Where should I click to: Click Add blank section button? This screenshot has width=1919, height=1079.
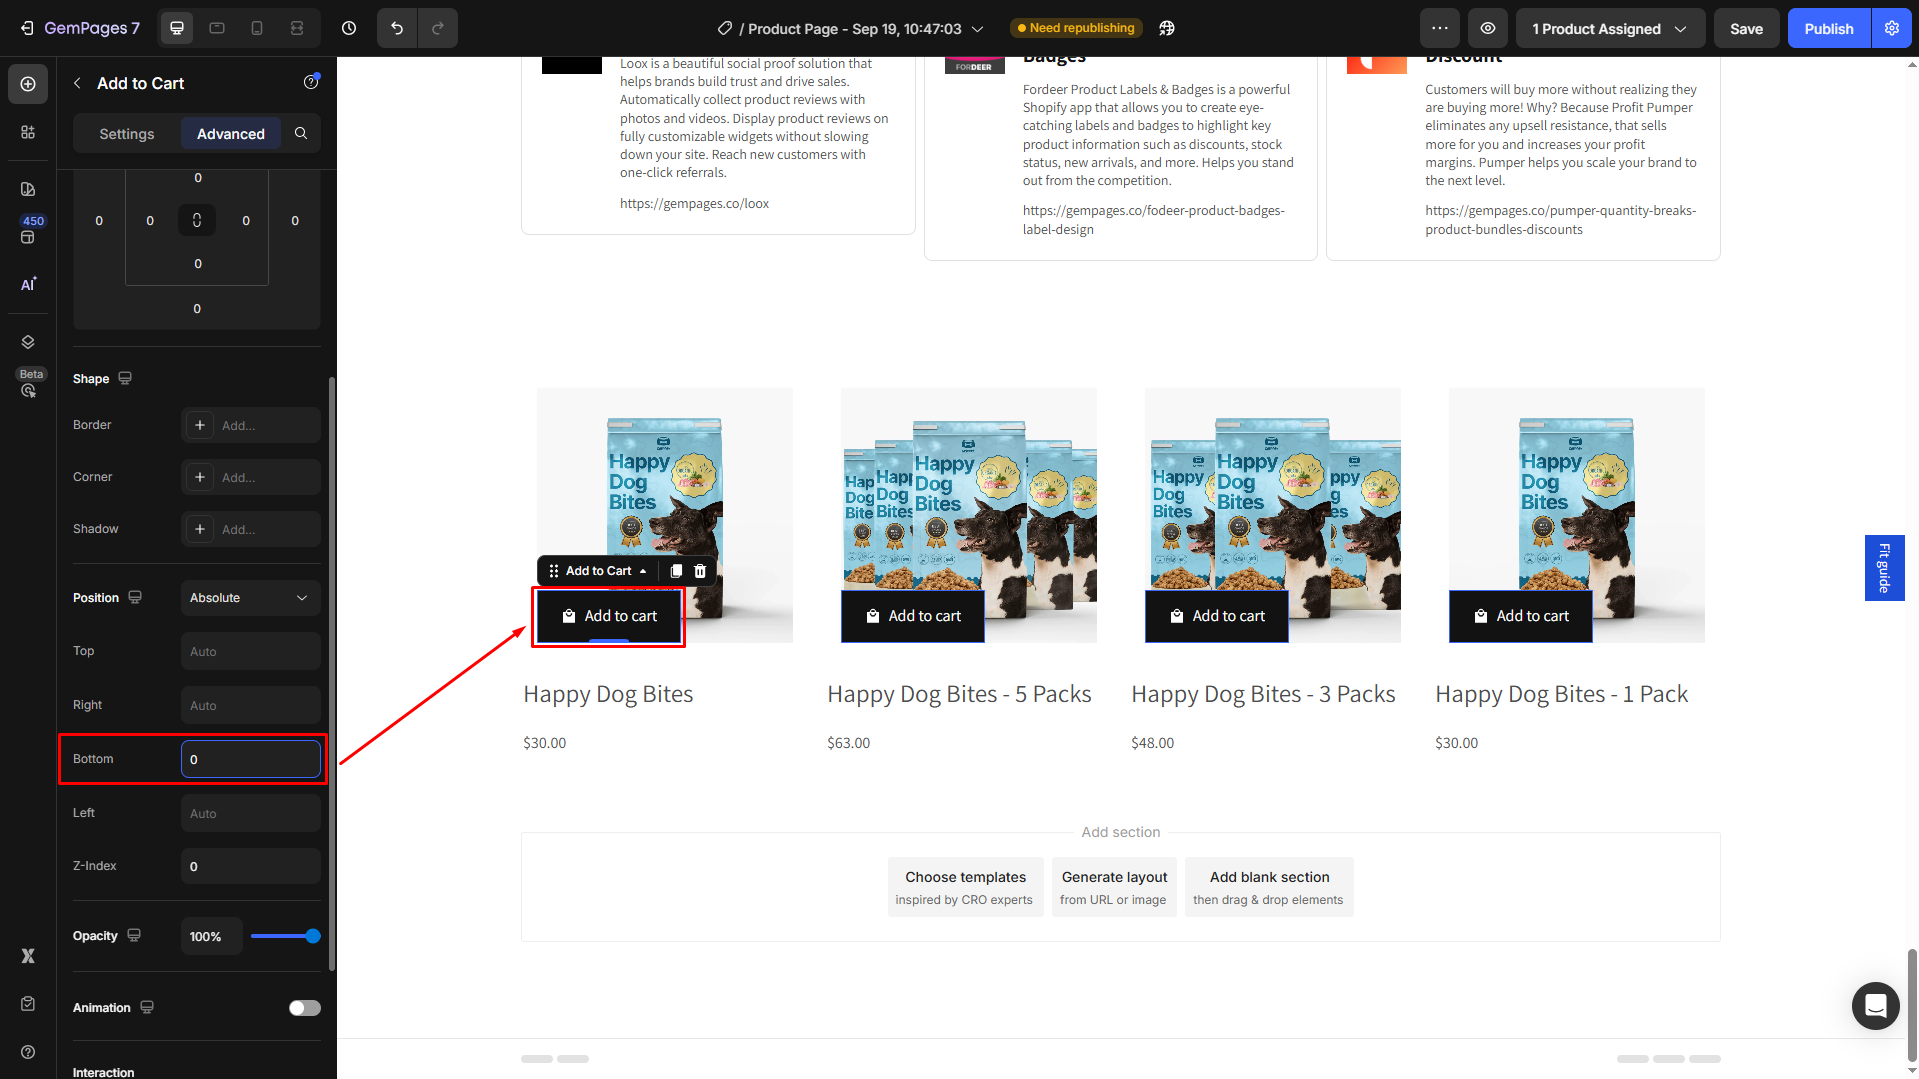(x=1269, y=887)
